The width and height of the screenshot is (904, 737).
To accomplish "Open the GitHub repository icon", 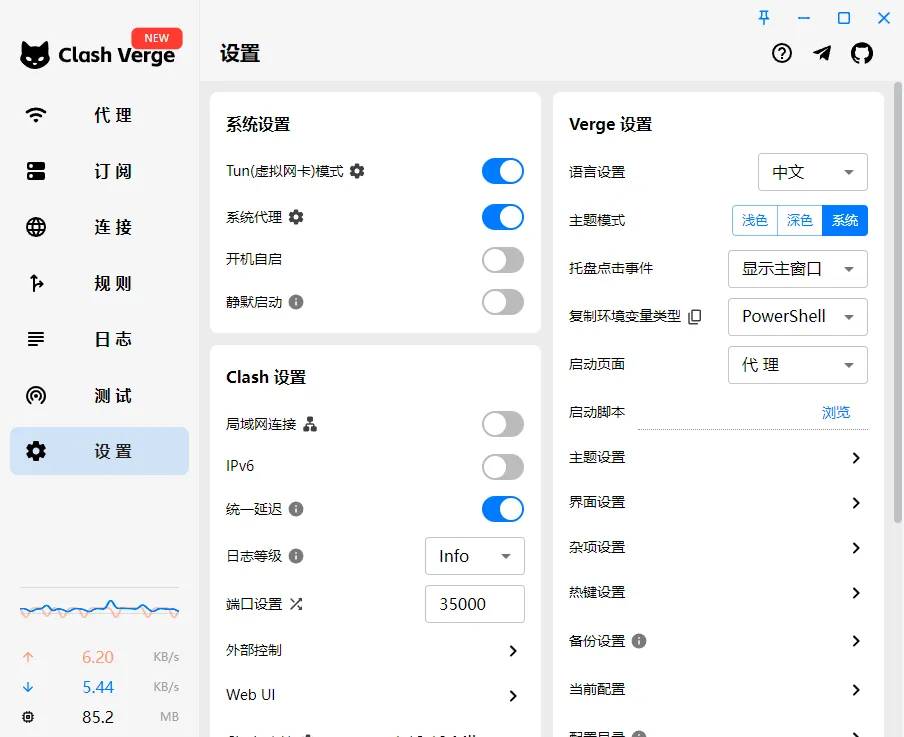I will click(x=861, y=54).
